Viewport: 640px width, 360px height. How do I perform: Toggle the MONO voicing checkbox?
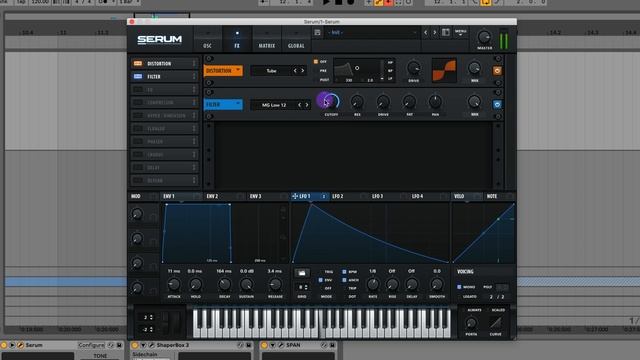pos(459,287)
